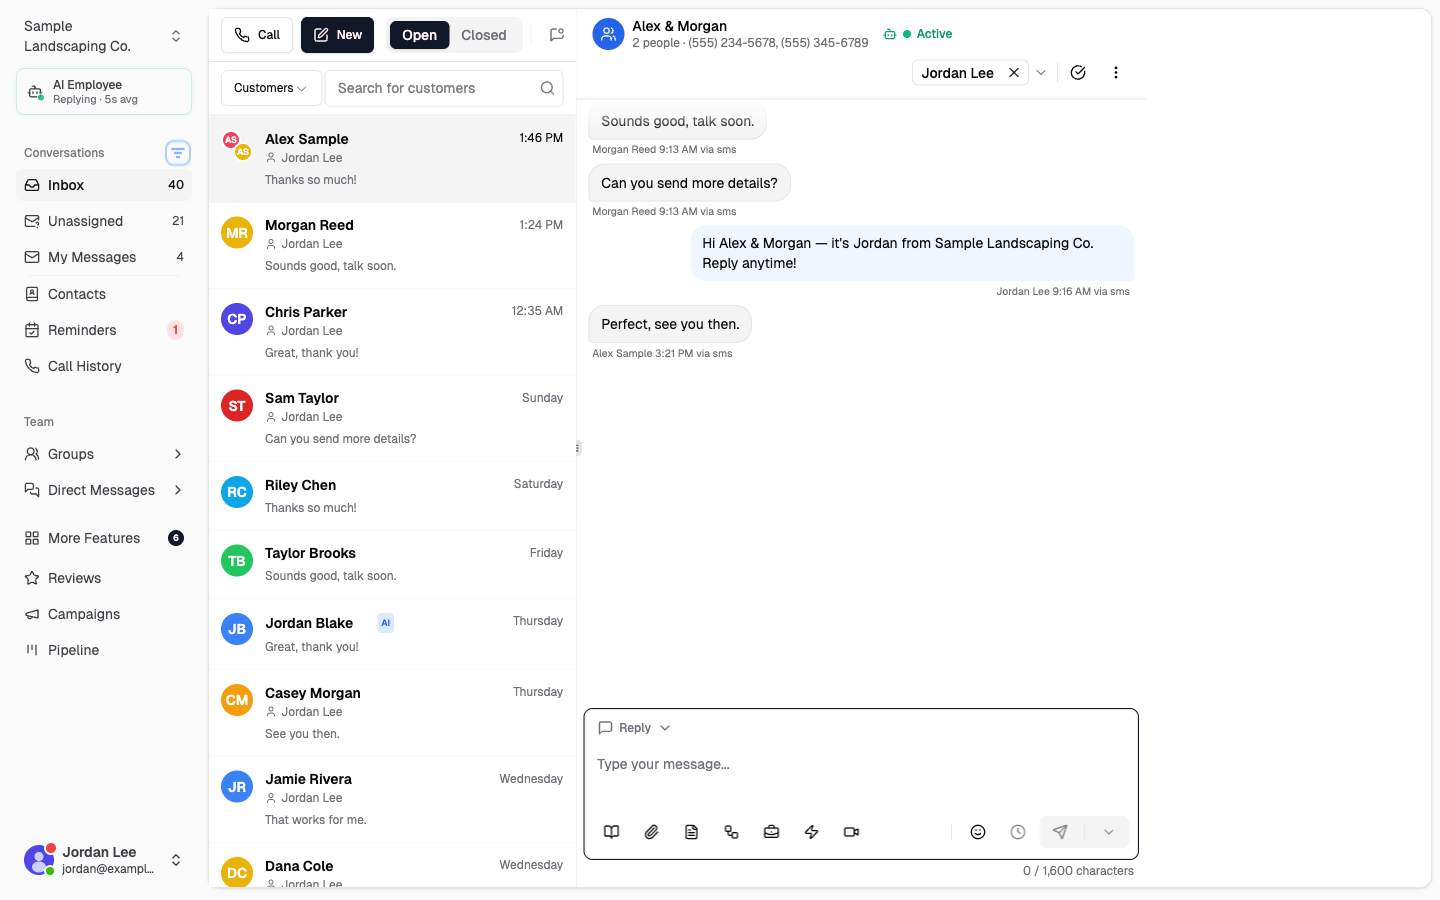Open the Reply mode dropdown
Screen dimensions: 1440x900
(634, 728)
